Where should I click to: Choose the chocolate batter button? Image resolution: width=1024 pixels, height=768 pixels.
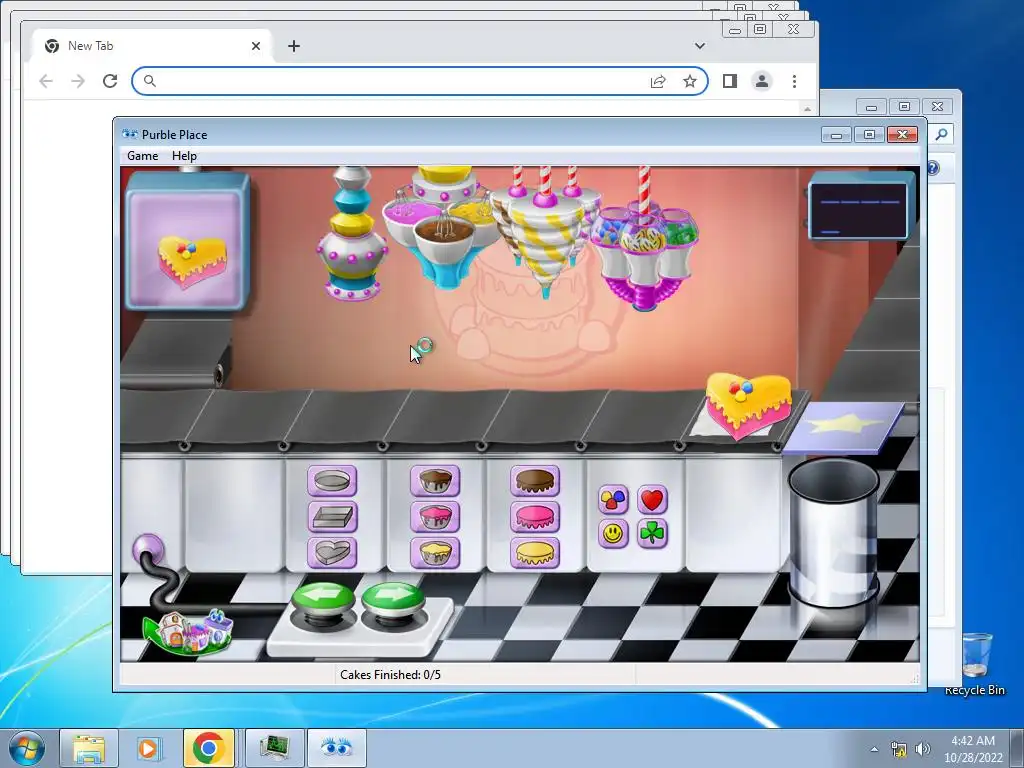[x=435, y=481]
